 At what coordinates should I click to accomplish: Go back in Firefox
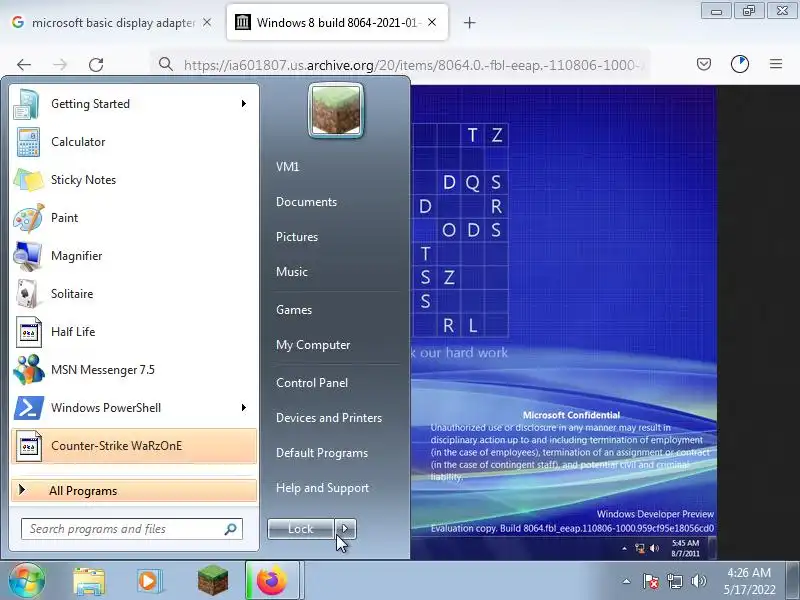tap(24, 65)
